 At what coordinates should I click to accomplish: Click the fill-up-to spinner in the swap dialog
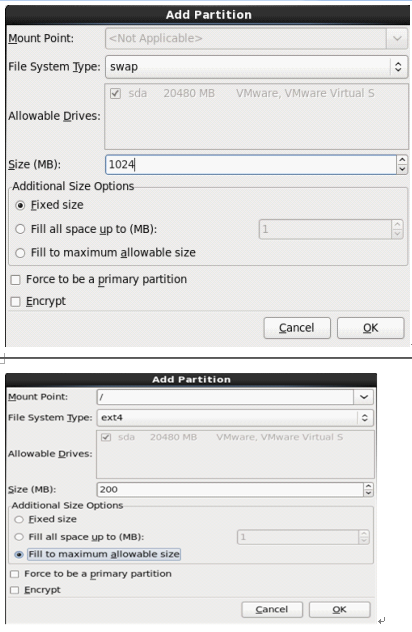397,229
